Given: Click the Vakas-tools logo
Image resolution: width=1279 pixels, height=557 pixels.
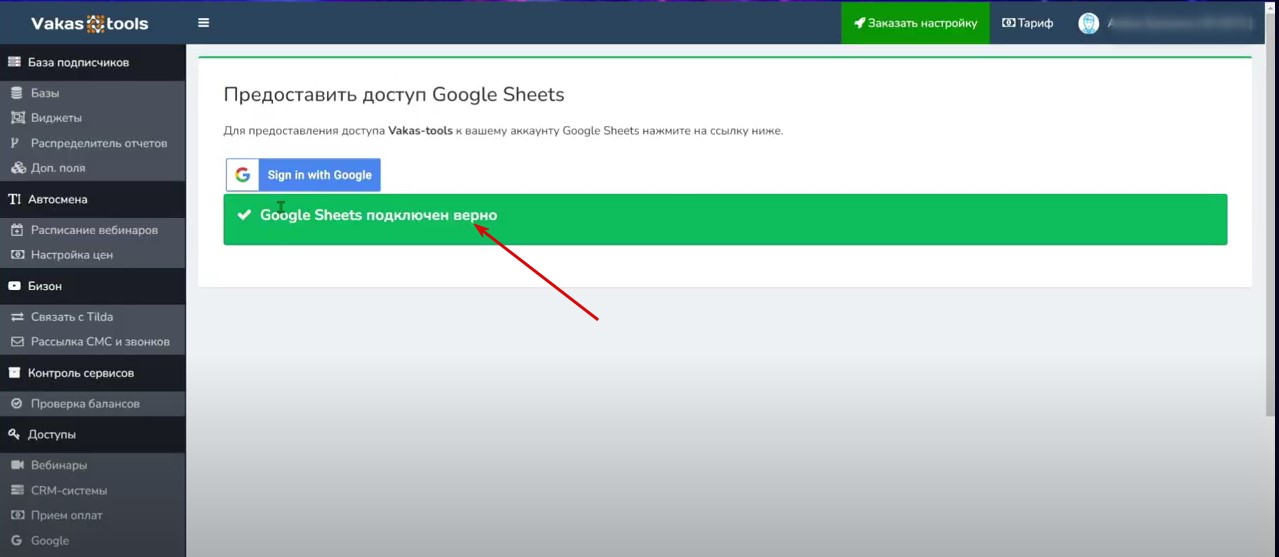Looking at the screenshot, I should click(x=90, y=23).
